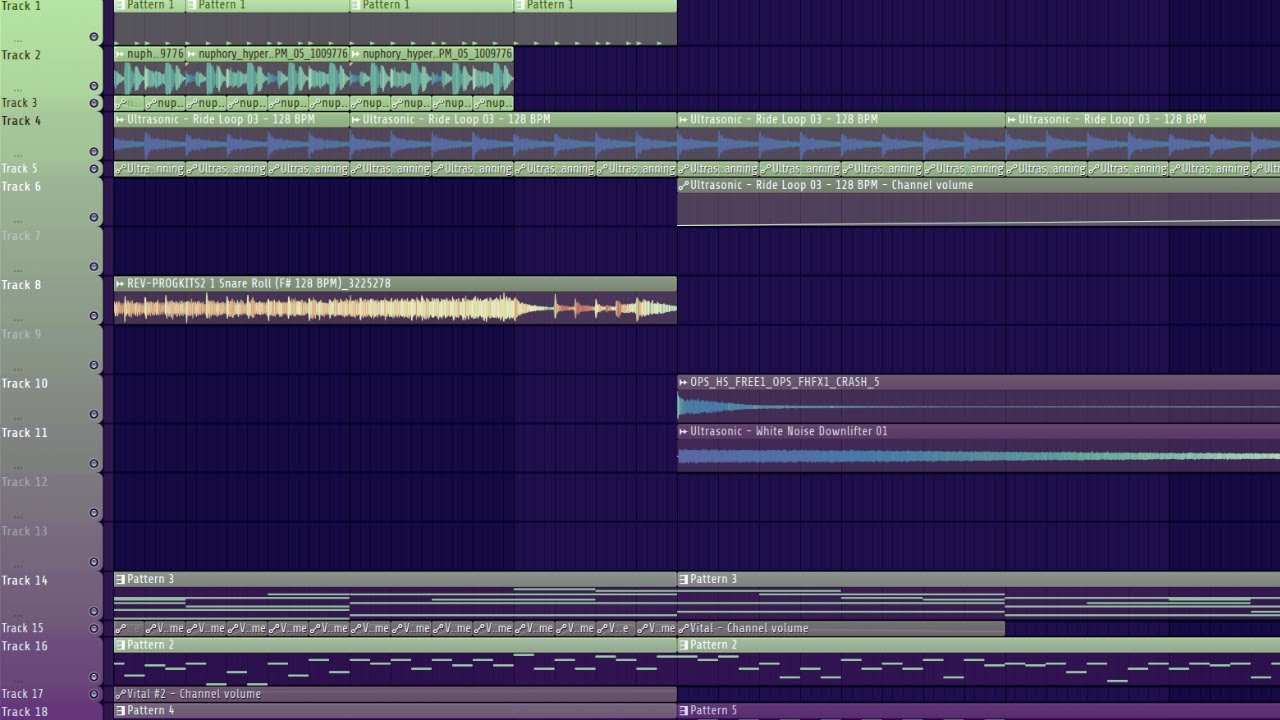The width and height of the screenshot is (1280, 720).
Task: Toggle Track 10 mute dot
Action: coord(94,415)
